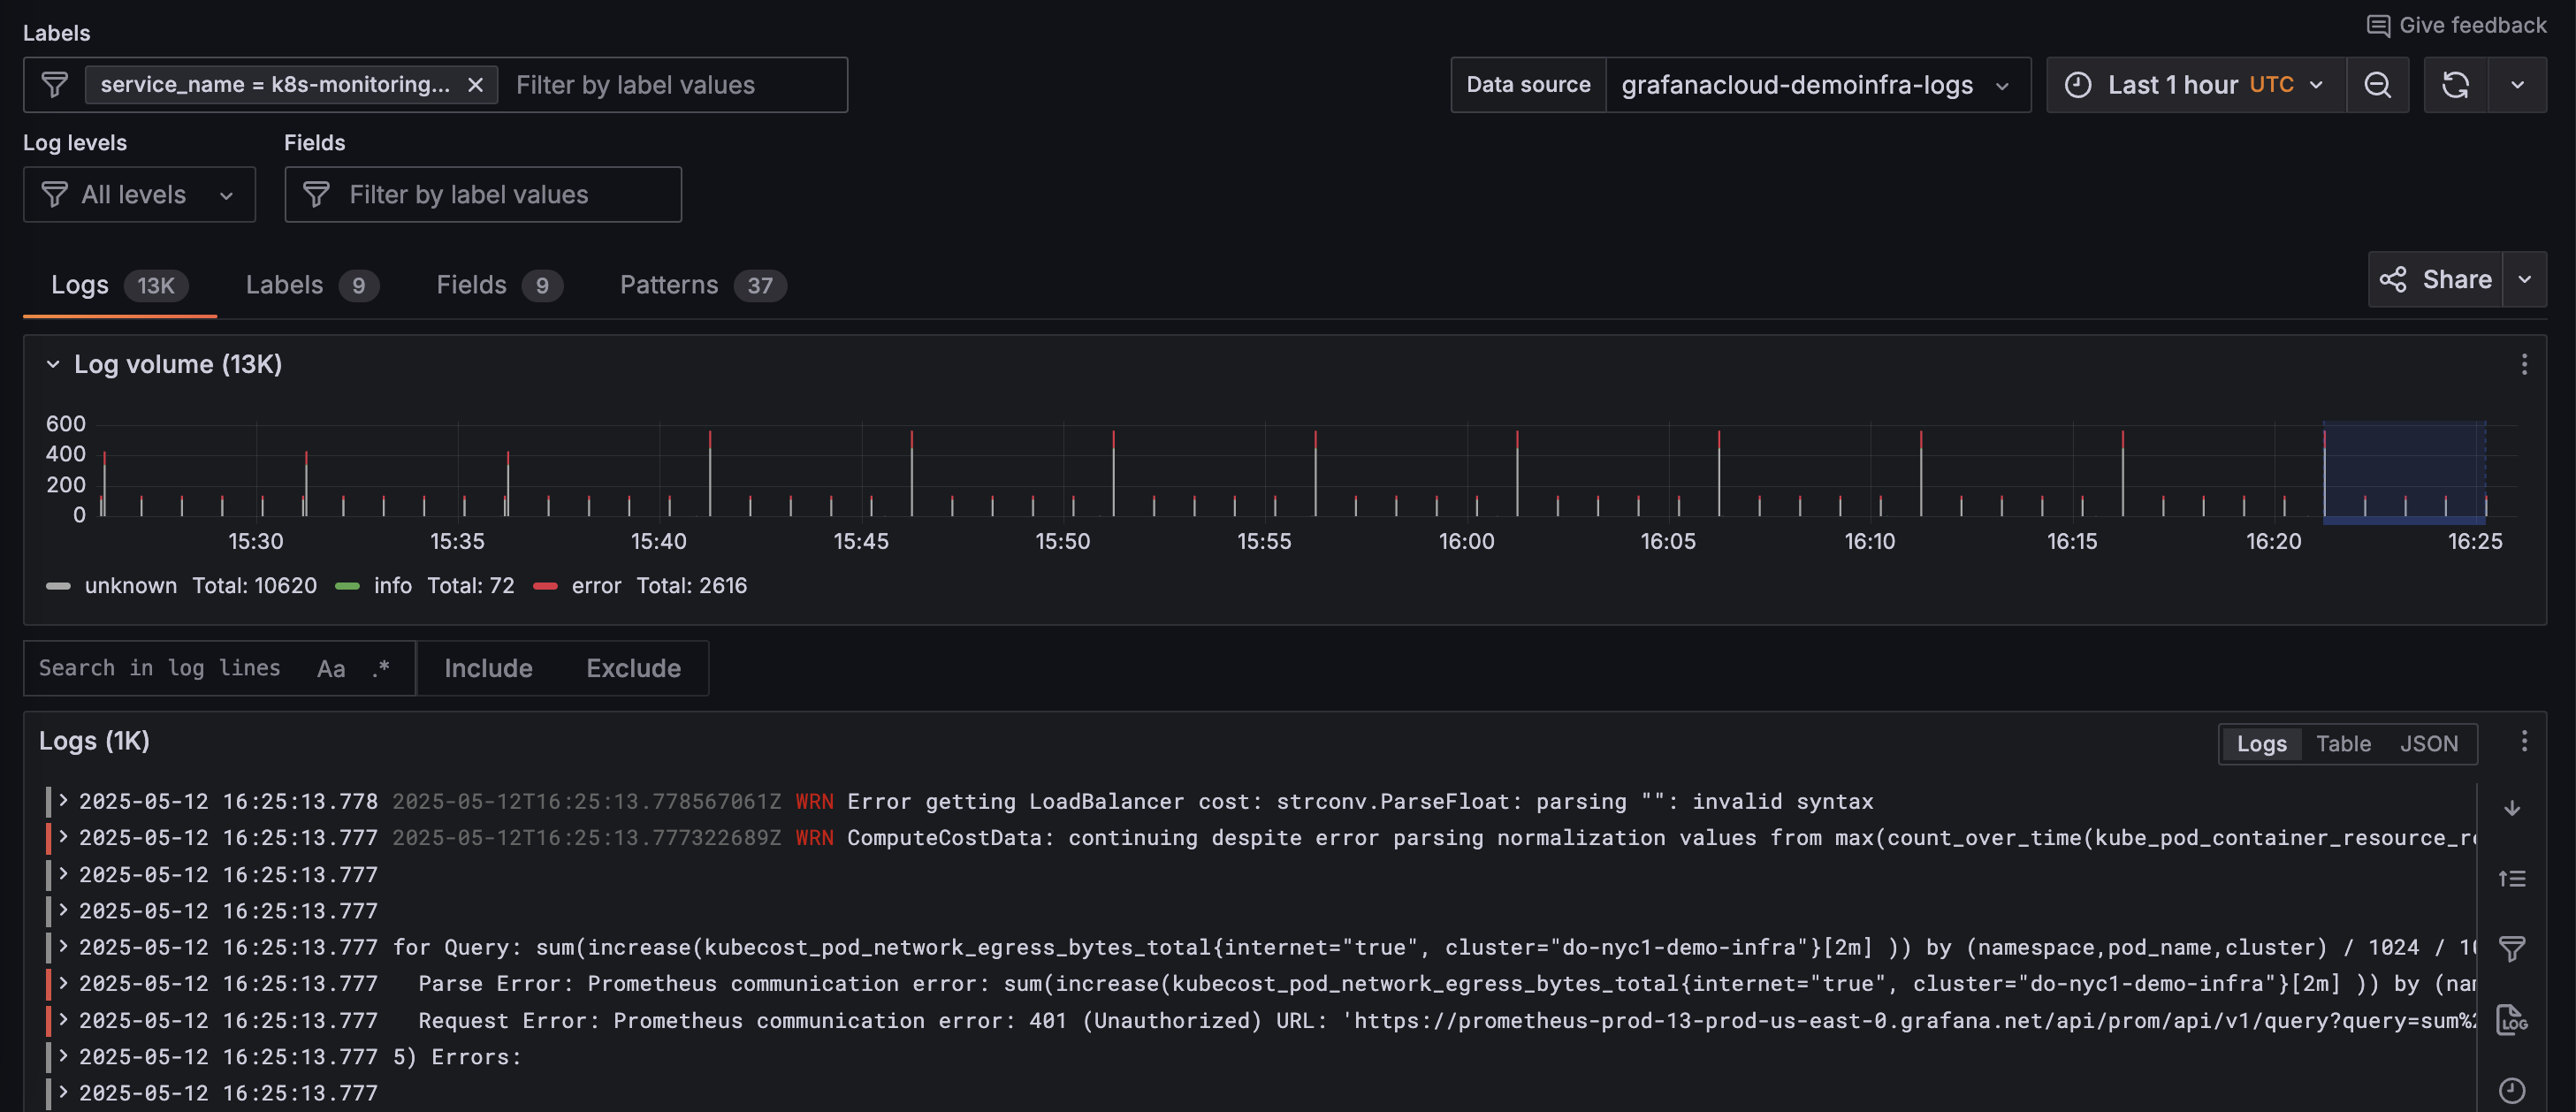Click the zoom out time range icon
Screen dimensions: 2576x1112
pyautogui.click(x=2377, y=85)
